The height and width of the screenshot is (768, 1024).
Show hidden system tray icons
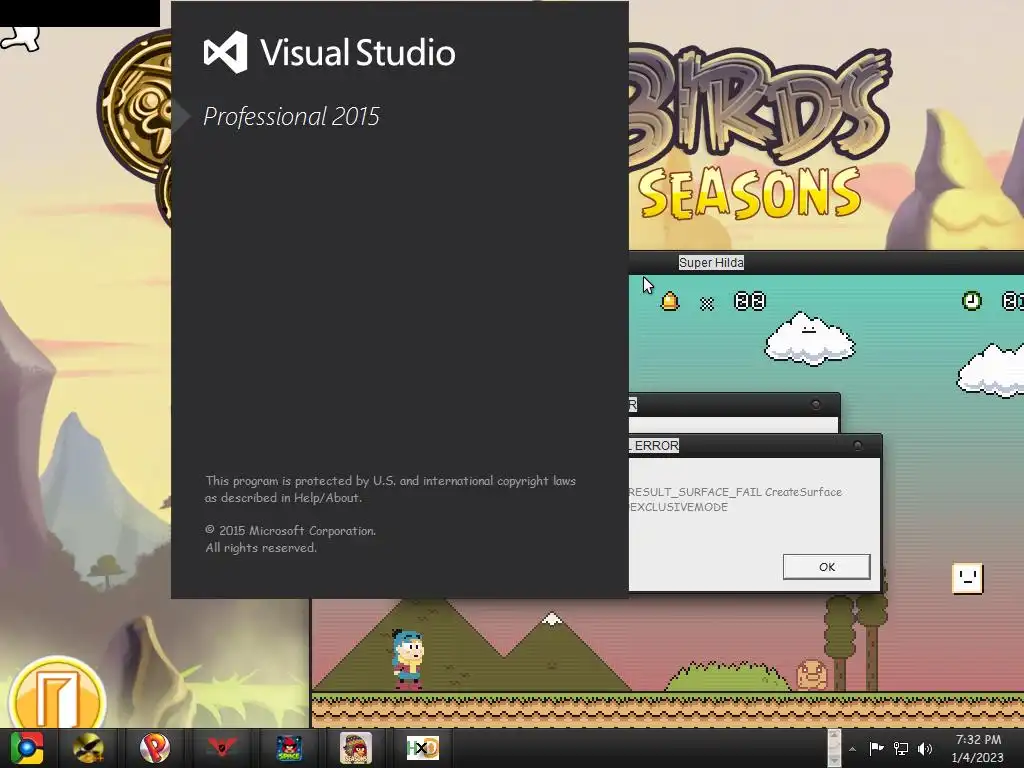(852, 749)
